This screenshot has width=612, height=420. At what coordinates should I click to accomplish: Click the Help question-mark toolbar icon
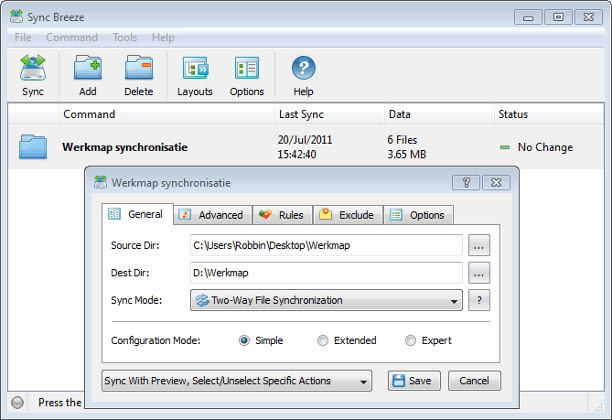[303, 68]
